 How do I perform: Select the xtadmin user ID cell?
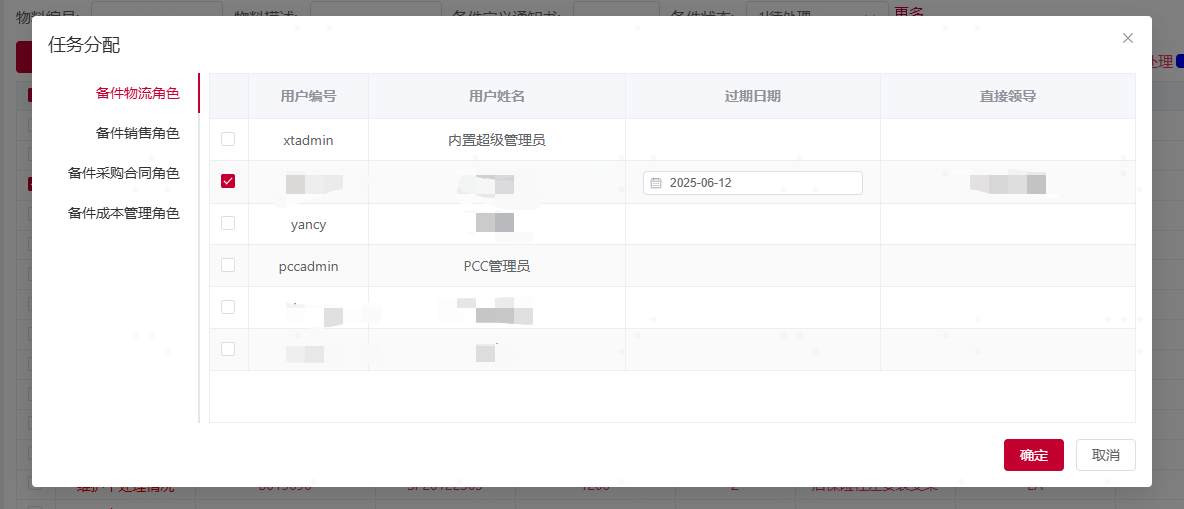click(308, 140)
